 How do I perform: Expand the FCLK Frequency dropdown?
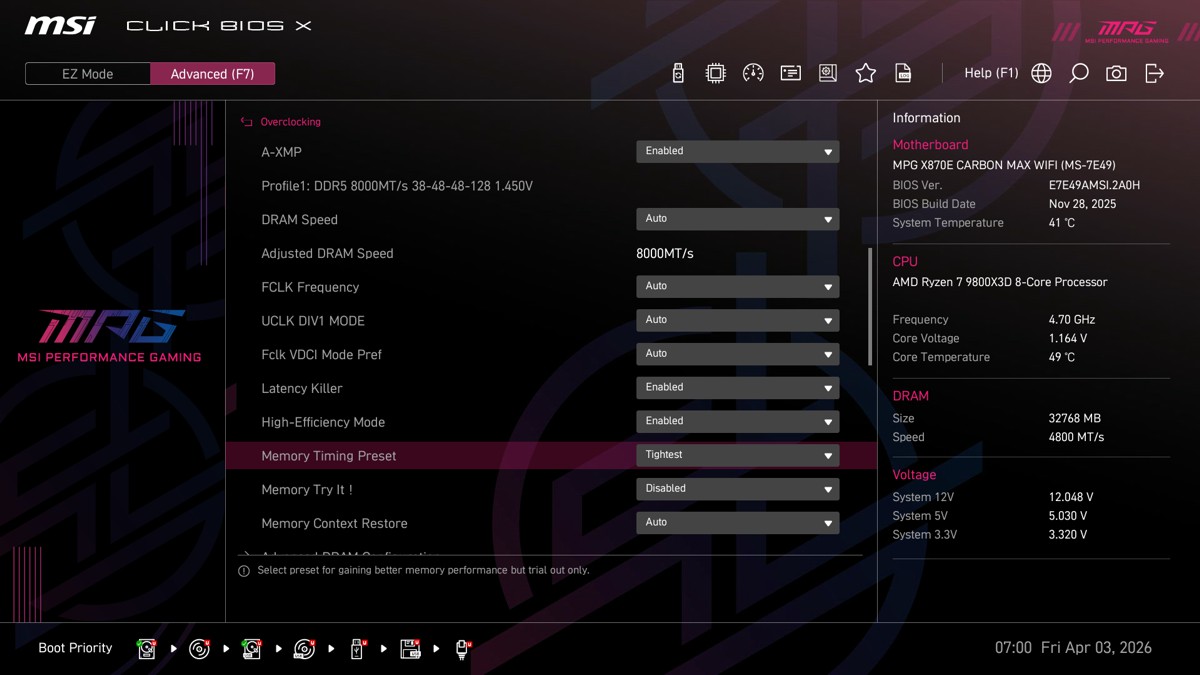pos(737,287)
